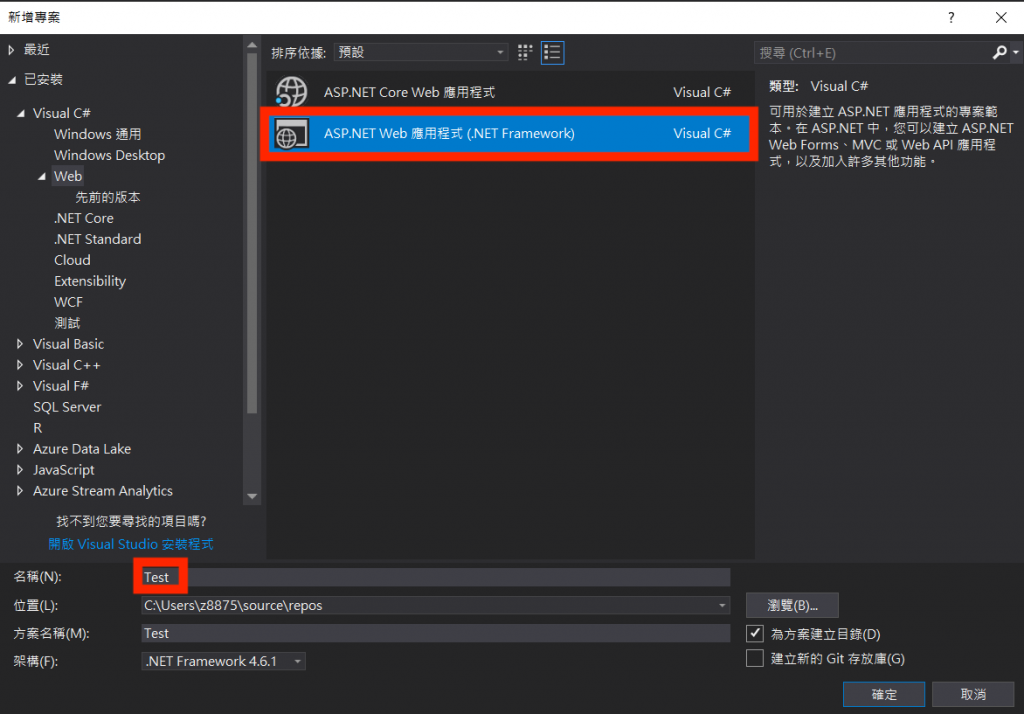
Task: Enable create new Git repository checkbox
Action: 754,658
